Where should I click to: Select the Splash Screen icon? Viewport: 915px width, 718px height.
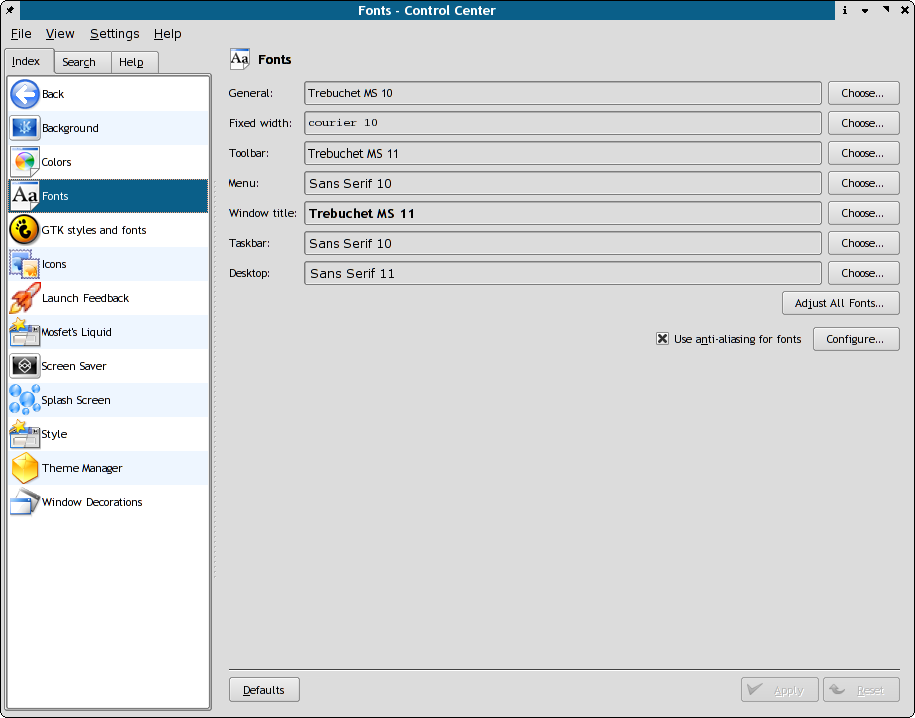[24, 400]
